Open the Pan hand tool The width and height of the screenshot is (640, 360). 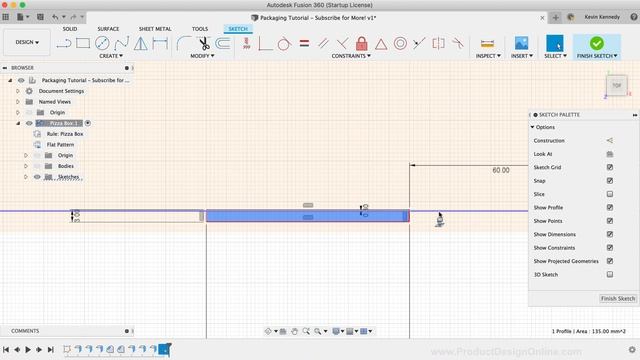[294, 331]
